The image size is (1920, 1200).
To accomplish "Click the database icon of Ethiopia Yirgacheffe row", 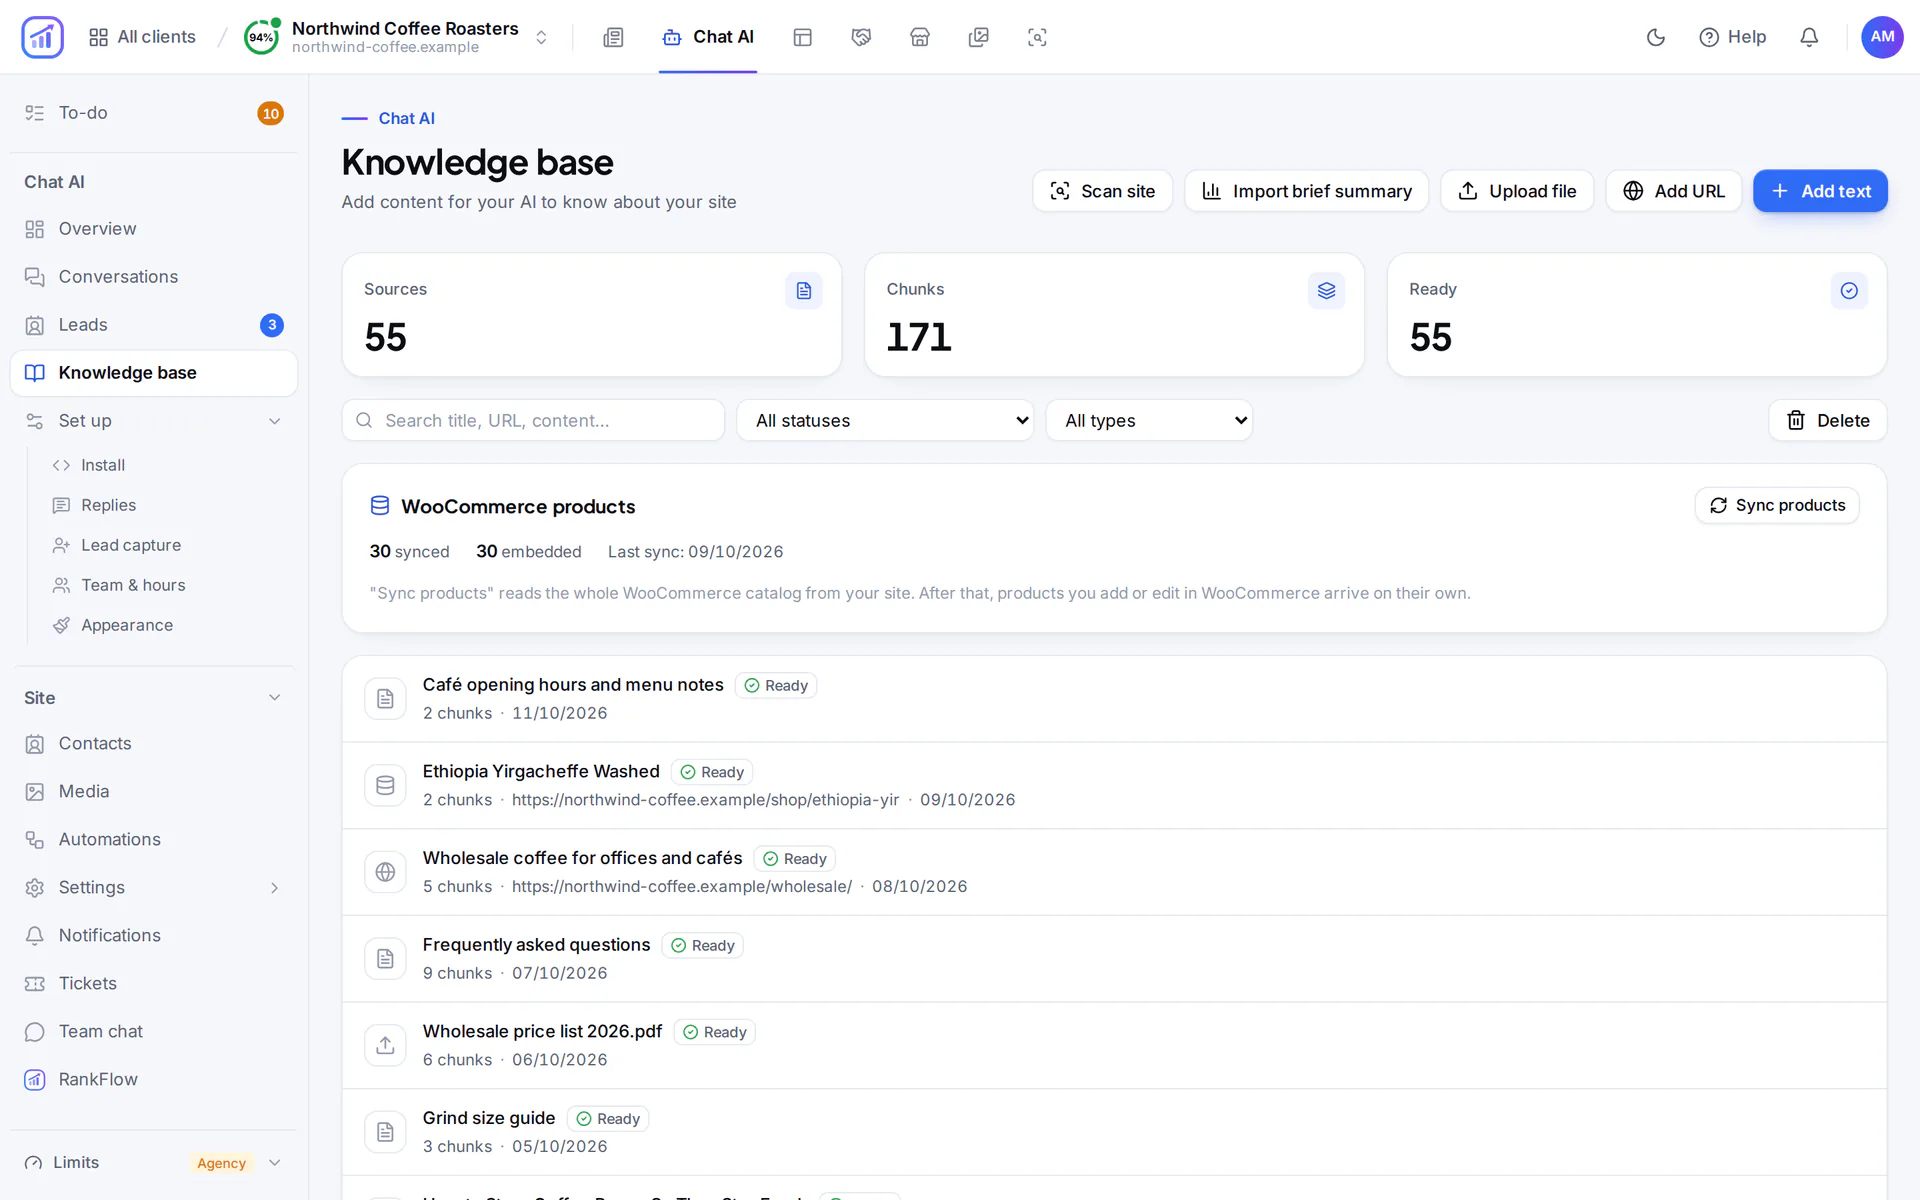I will (x=385, y=785).
